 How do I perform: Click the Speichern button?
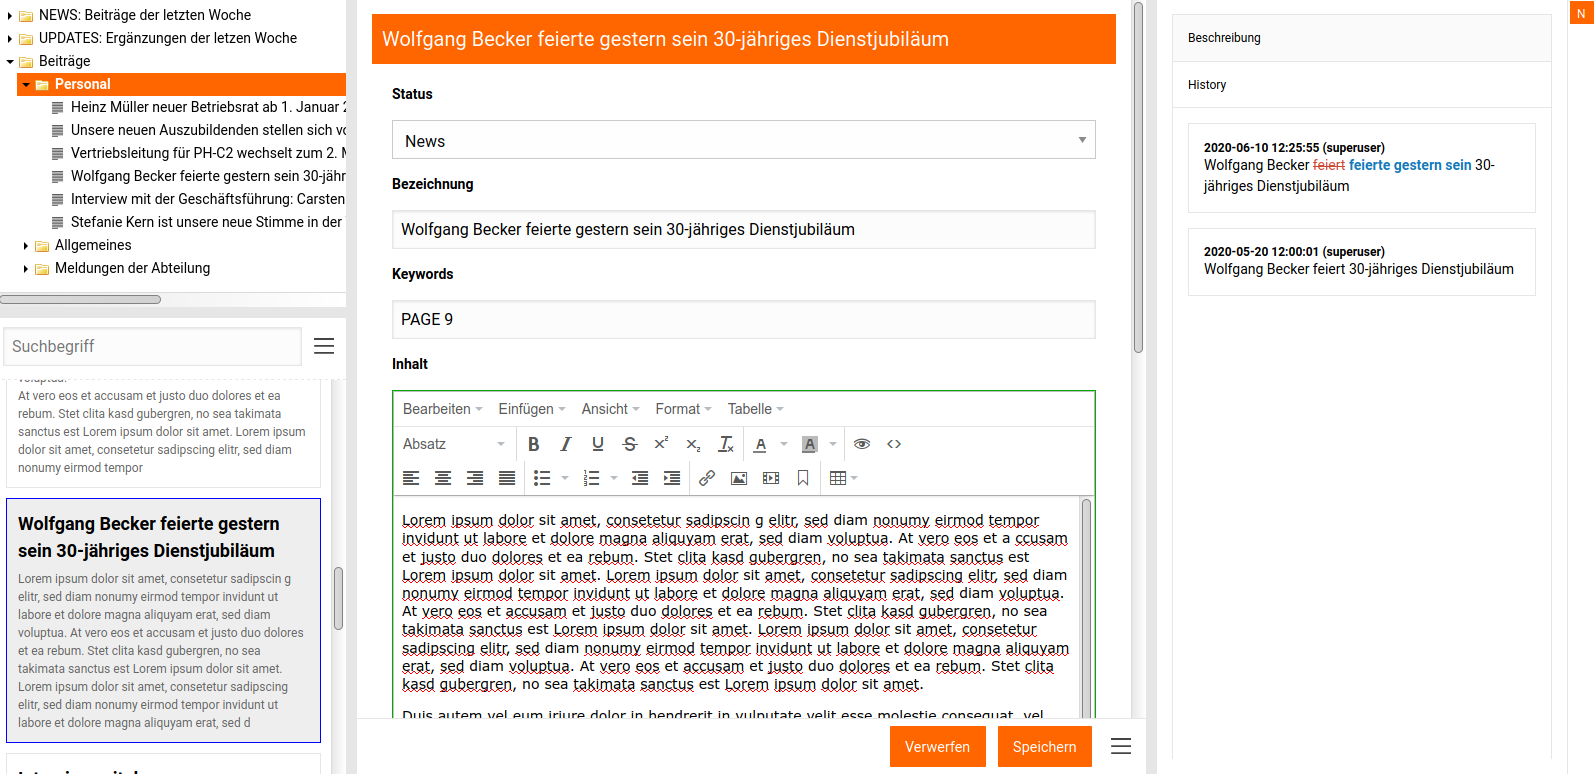tap(1044, 747)
